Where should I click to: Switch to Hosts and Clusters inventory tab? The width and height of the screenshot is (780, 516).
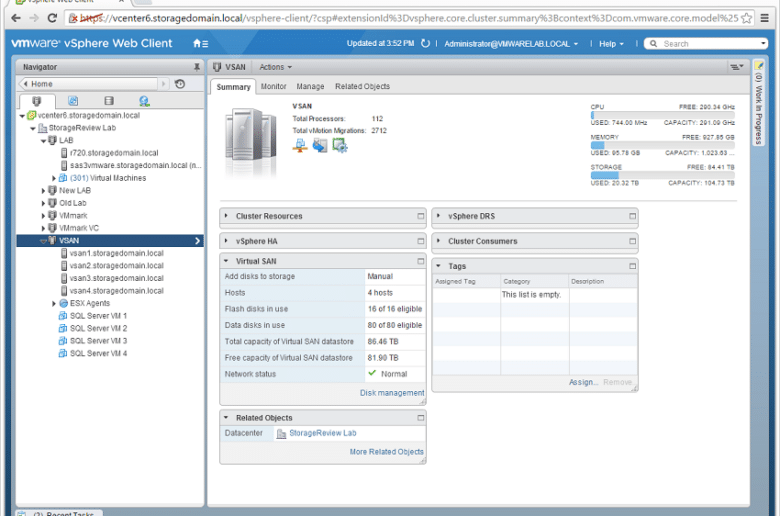36,101
